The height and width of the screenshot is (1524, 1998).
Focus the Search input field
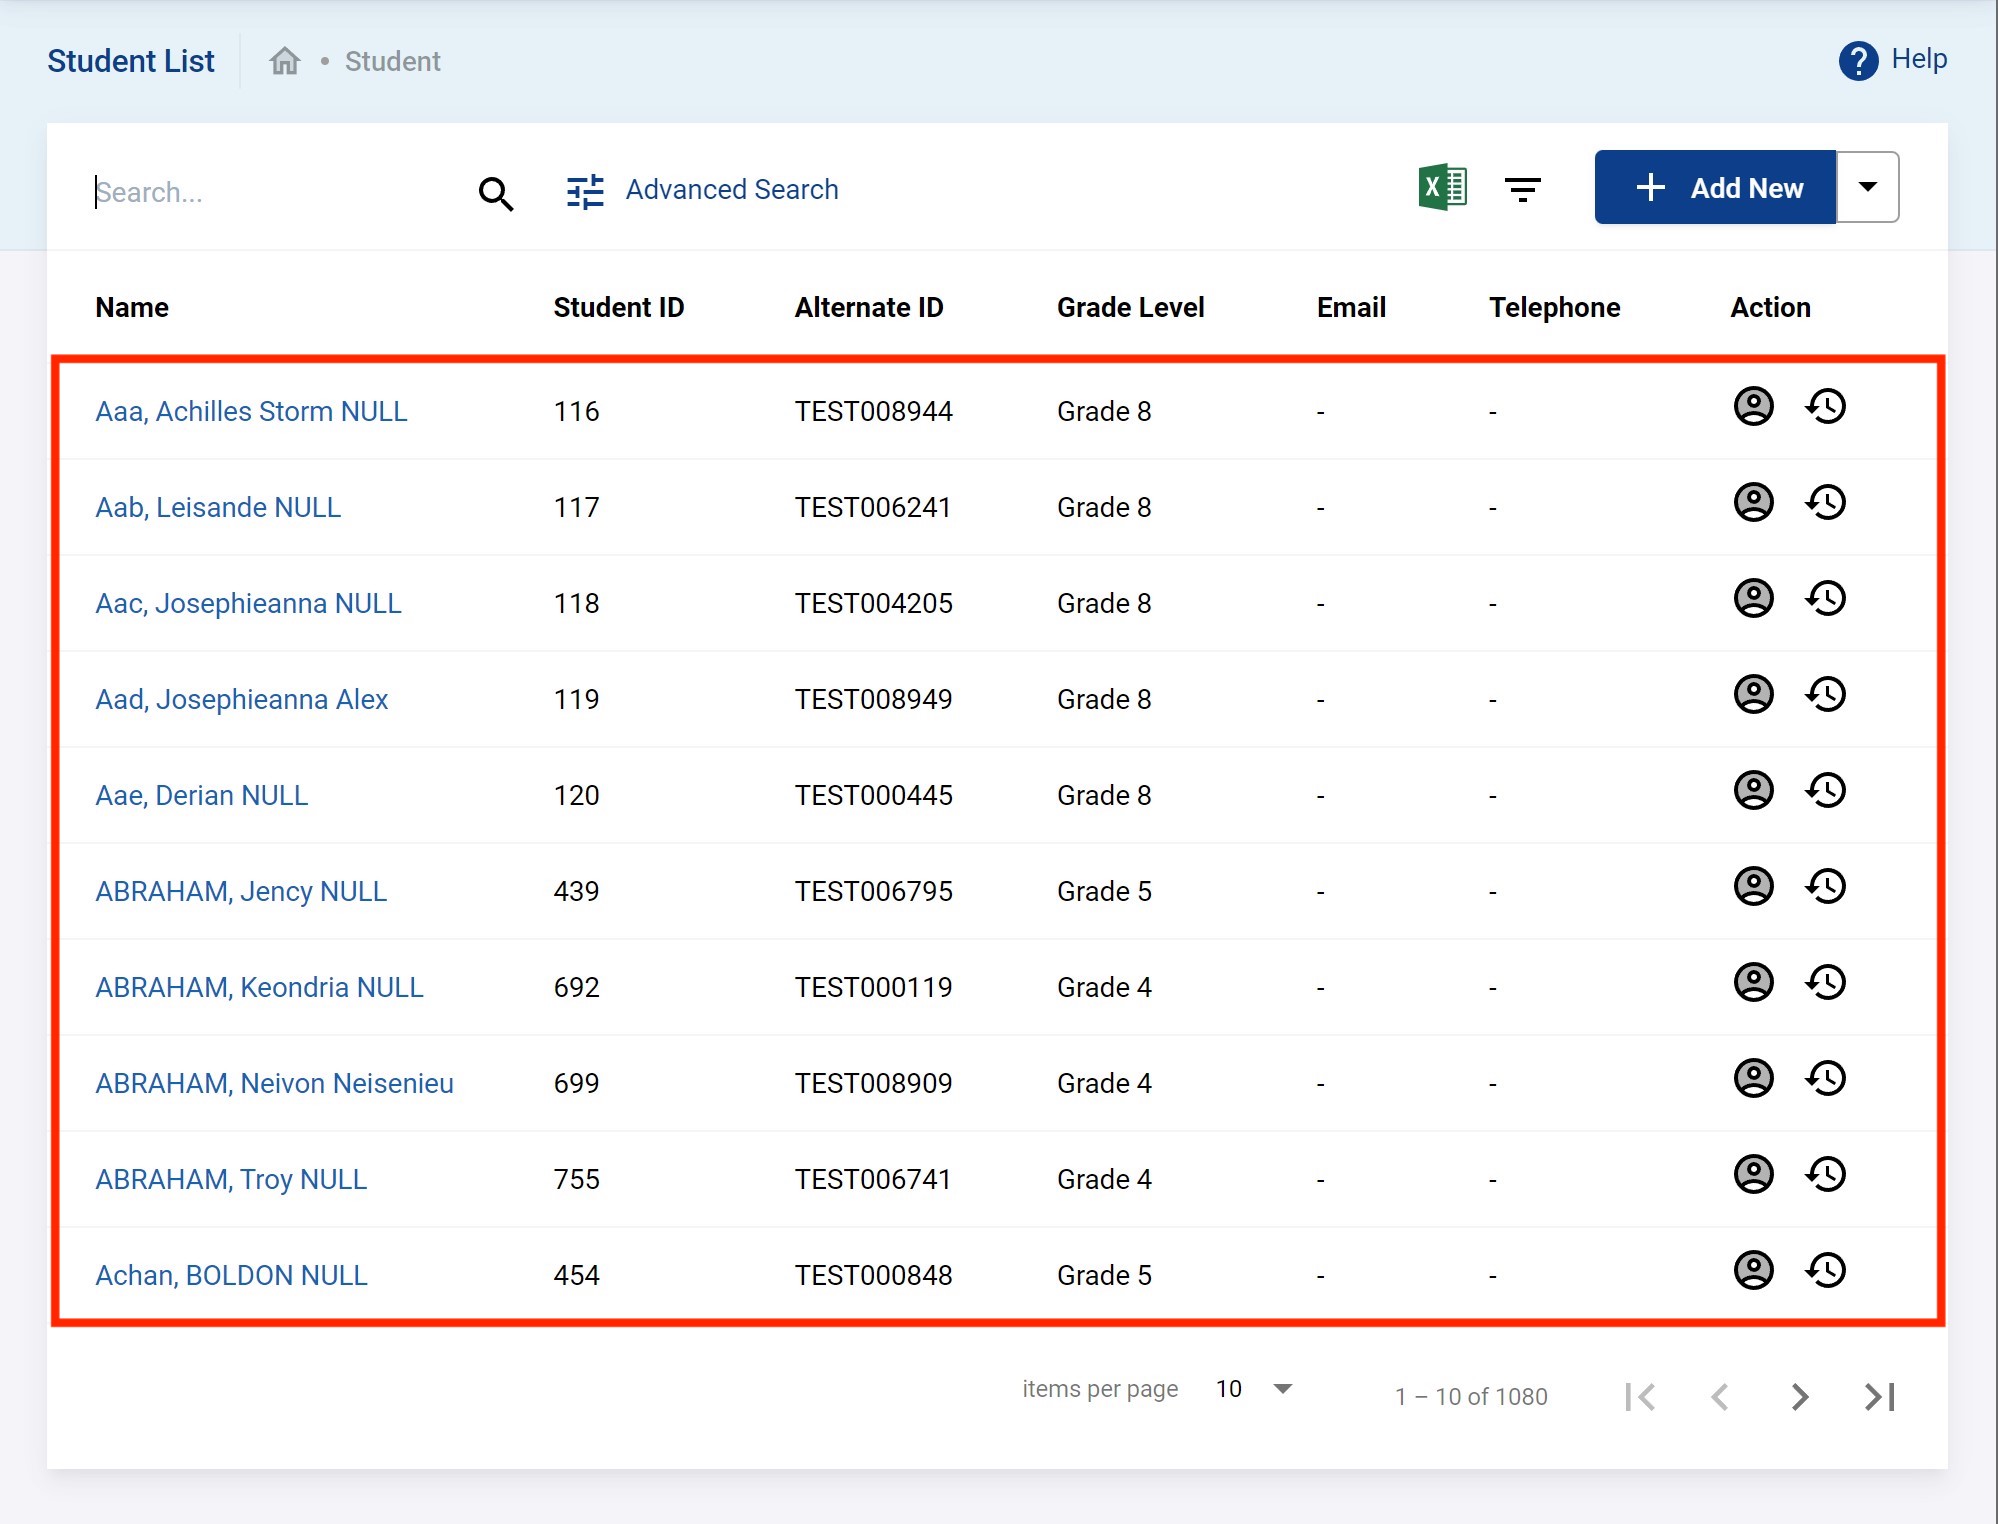point(270,192)
